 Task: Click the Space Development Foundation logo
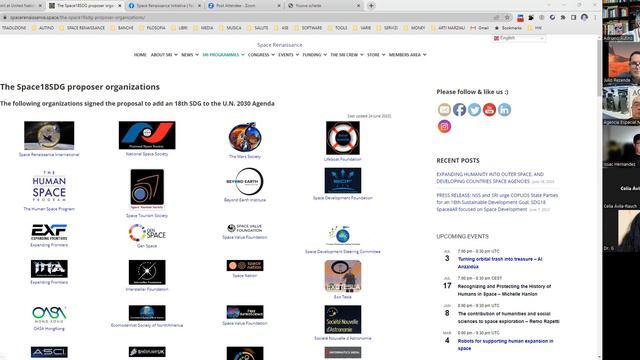pyautogui.click(x=343, y=180)
